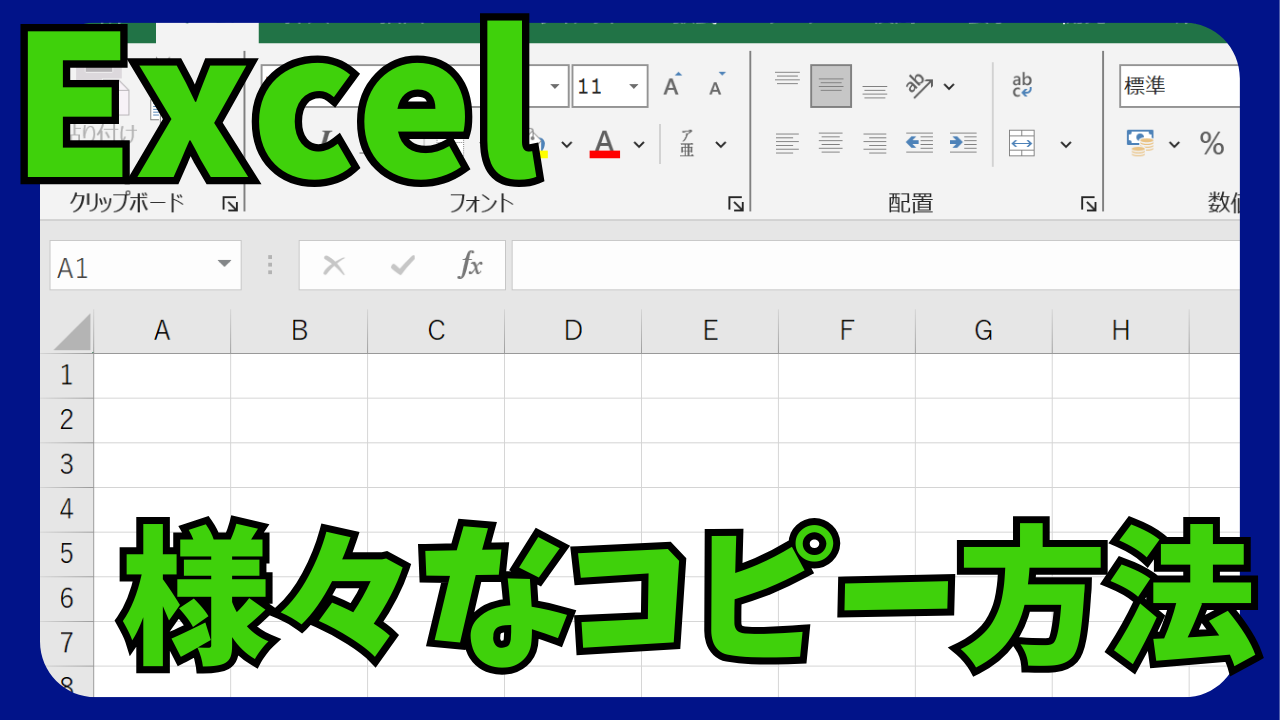
Task: Toggle wrap text for the cell
Action: tap(1022, 86)
